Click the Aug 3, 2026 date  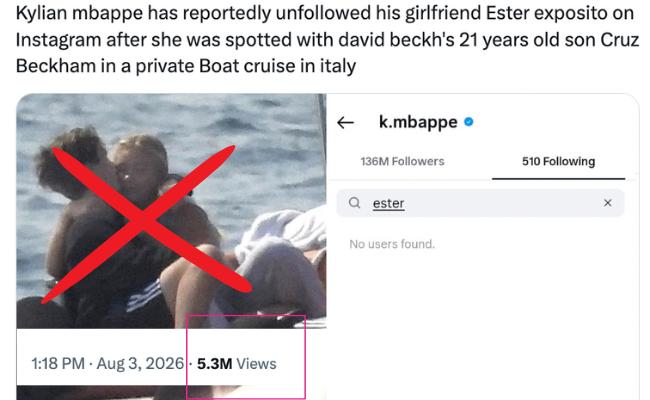tap(140, 364)
